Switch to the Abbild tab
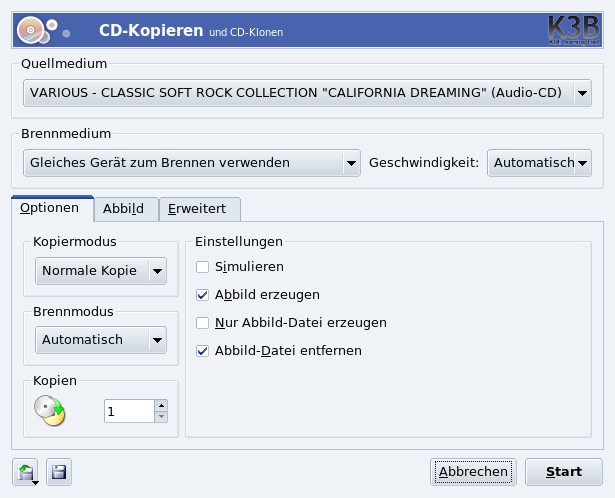Image resolution: width=615 pixels, height=498 pixels. point(124,209)
